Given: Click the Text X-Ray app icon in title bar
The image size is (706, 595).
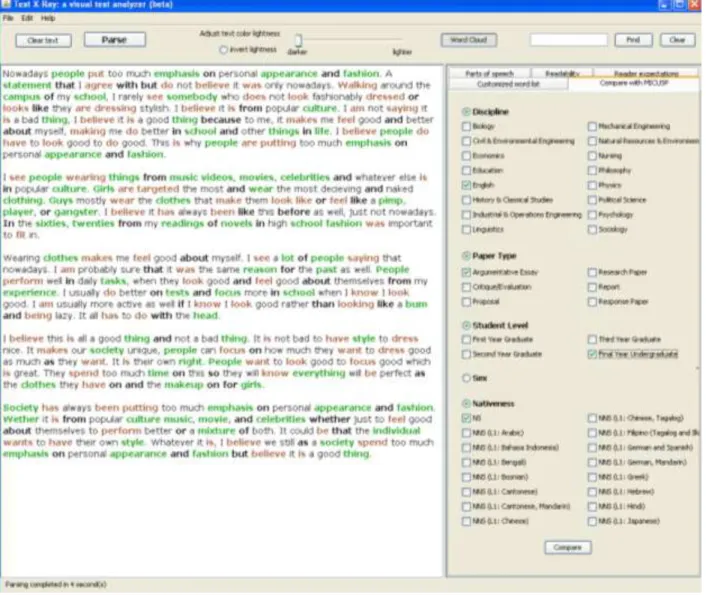Looking at the screenshot, I should 5,5.
